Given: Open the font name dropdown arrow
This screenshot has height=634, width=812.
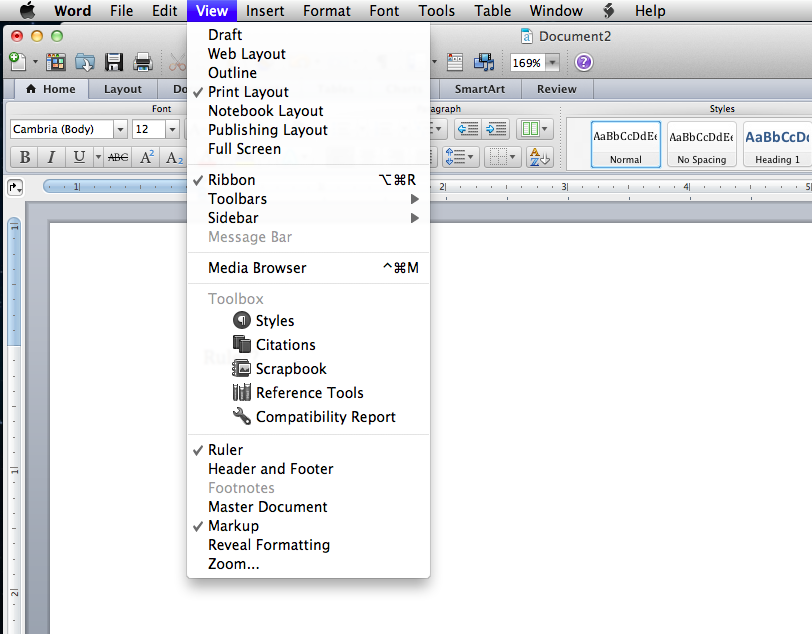Looking at the screenshot, I should [x=120, y=129].
